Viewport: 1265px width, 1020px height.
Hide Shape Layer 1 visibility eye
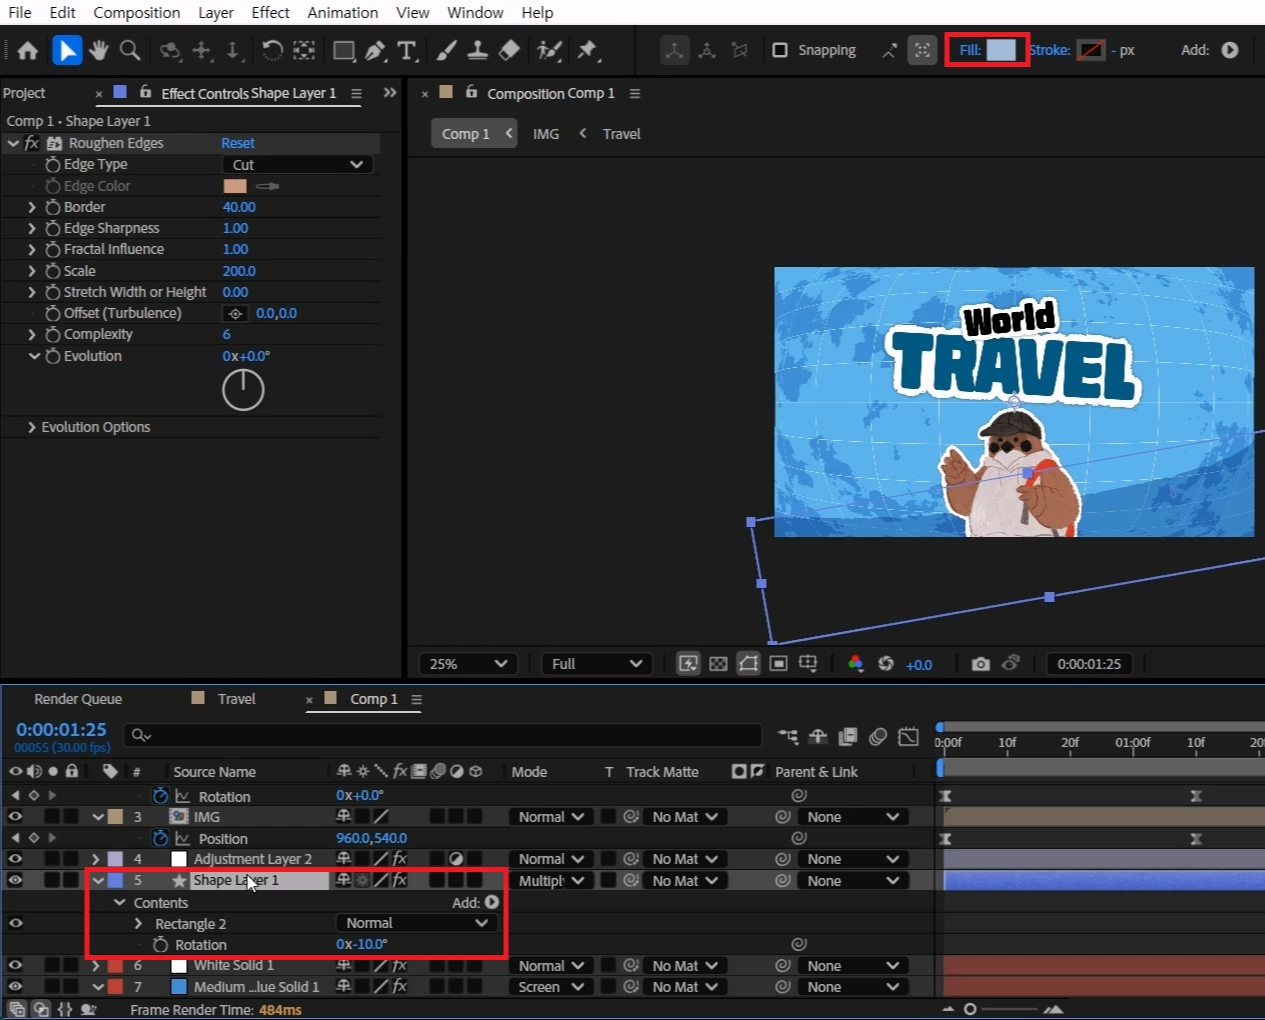[x=15, y=881]
